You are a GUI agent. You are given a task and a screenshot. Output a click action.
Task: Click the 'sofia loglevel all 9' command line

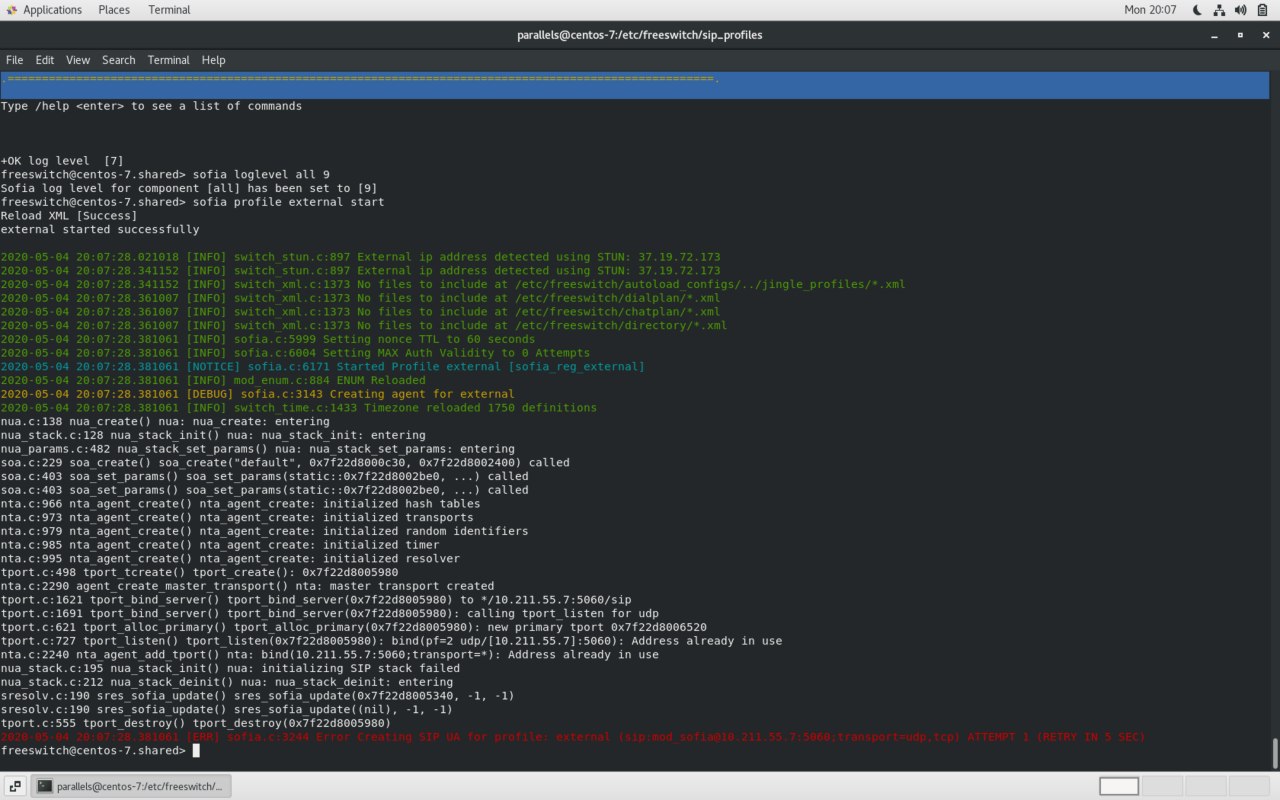(x=165, y=174)
